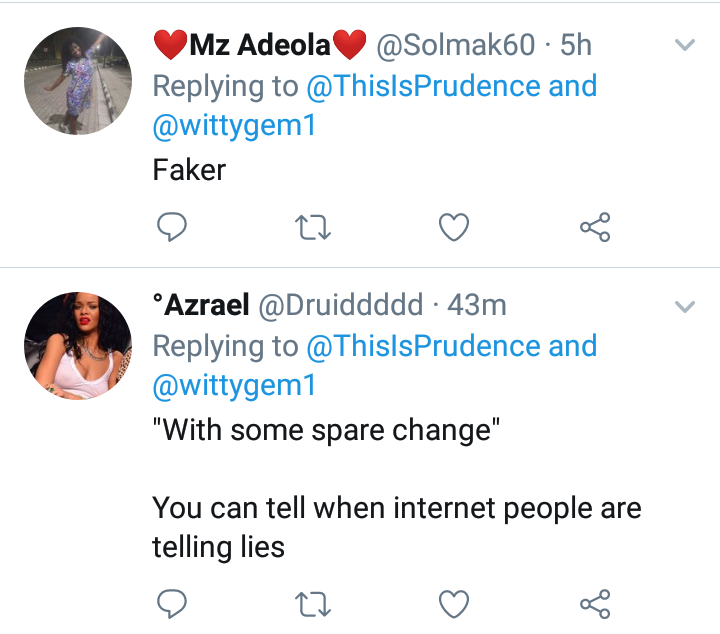Share Mz Adeola's "Faker" tweet

[x=595, y=229]
